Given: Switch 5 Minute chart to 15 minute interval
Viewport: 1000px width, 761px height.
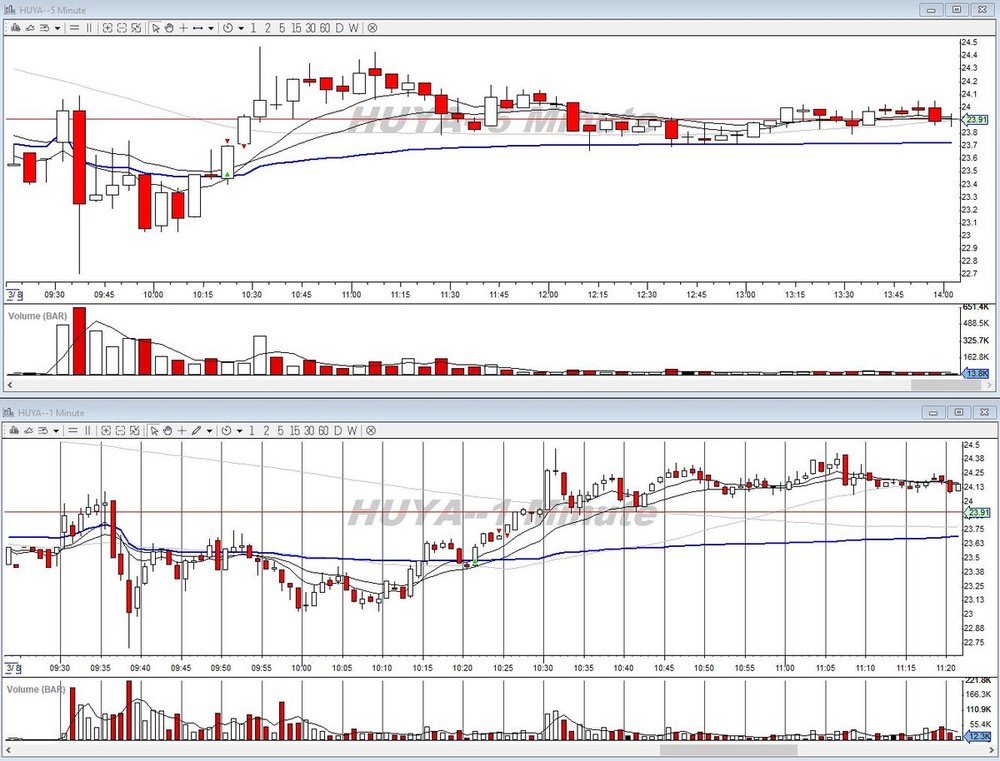Looking at the screenshot, I should 297,28.
